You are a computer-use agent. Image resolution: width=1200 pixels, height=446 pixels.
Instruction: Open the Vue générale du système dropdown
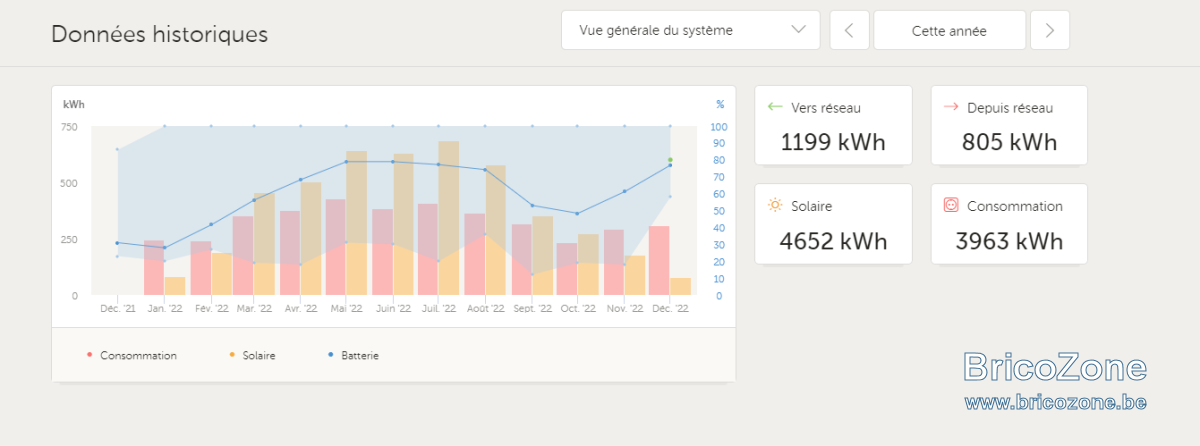(x=690, y=30)
